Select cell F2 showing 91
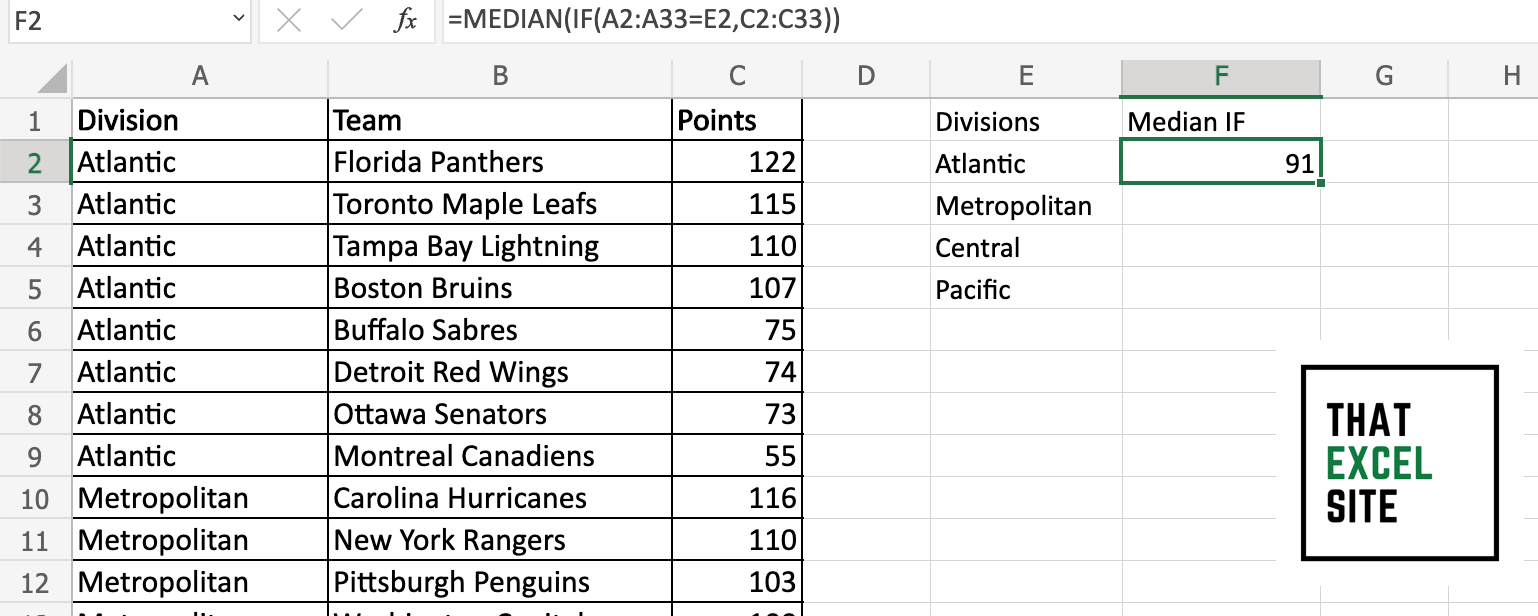1538x616 pixels. tap(1220, 163)
